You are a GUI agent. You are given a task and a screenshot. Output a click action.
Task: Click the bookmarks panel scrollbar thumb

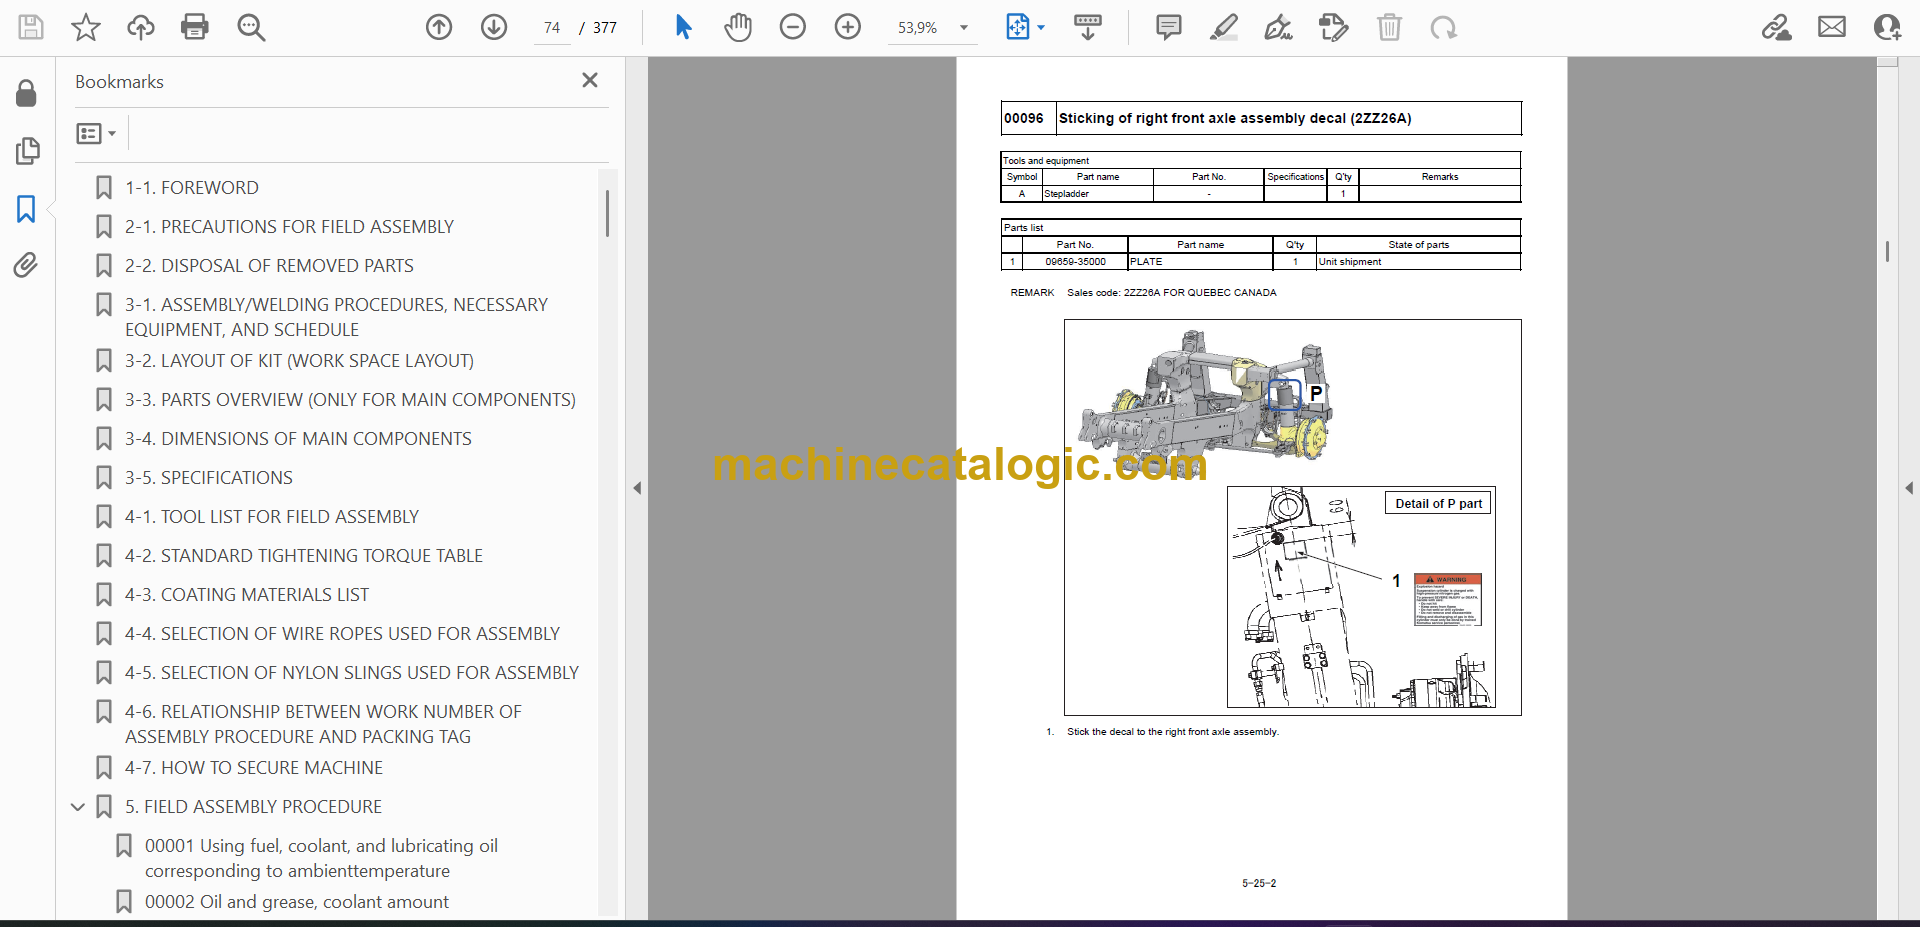pos(607,213)
